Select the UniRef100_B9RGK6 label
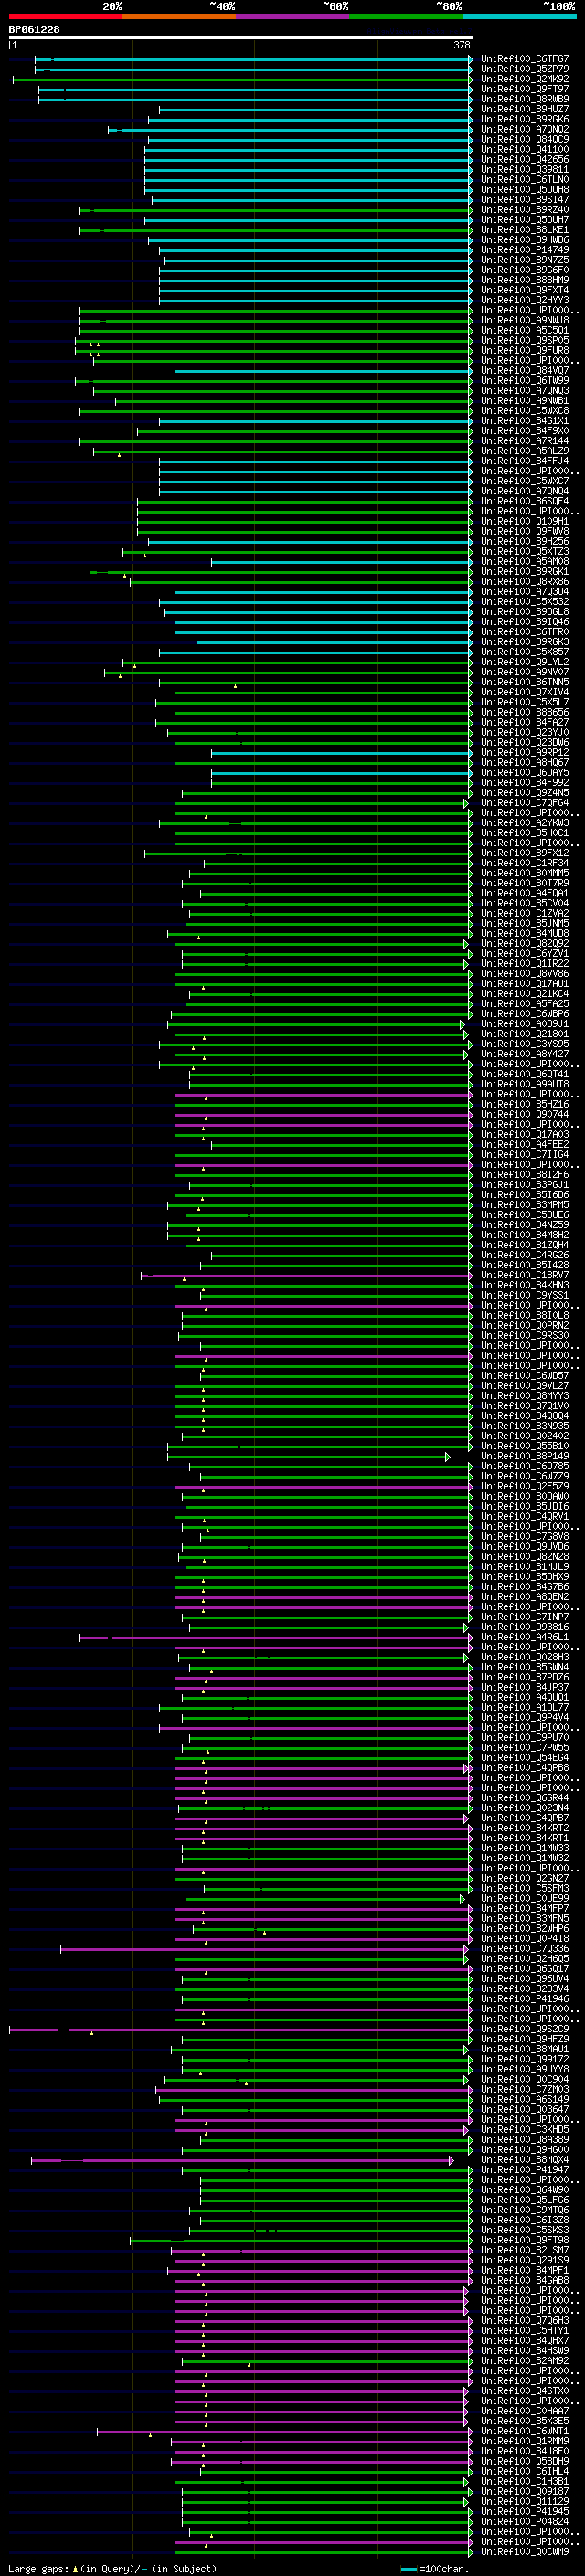Screen dimensions: 585x2576 pyautogui.click(x=525, y=119)
